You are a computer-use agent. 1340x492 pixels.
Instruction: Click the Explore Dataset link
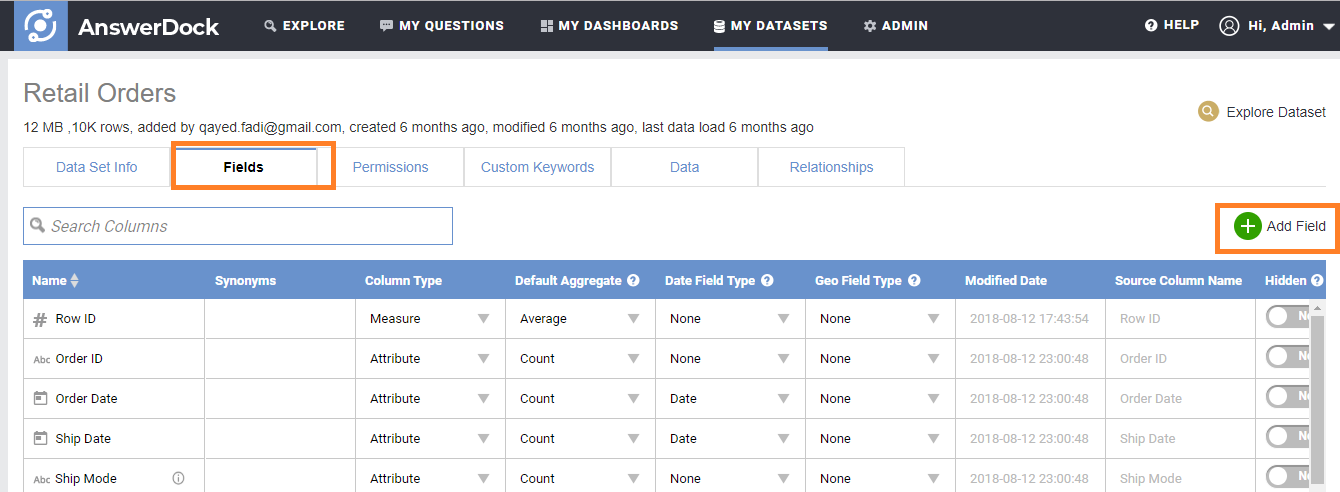(1276, 112)
